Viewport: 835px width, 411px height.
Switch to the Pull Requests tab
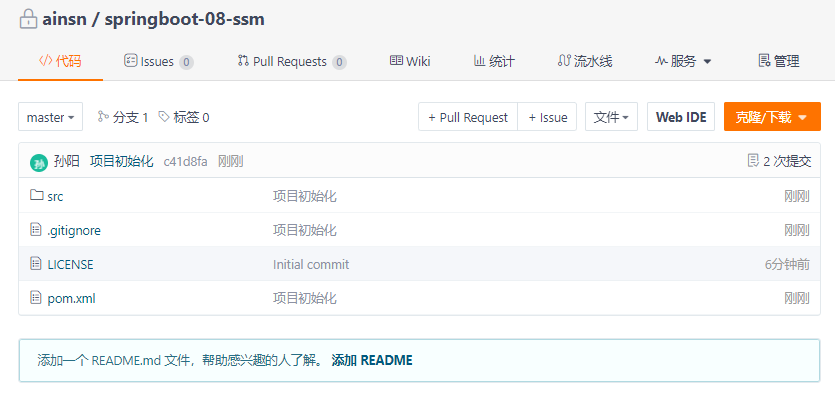291,61
